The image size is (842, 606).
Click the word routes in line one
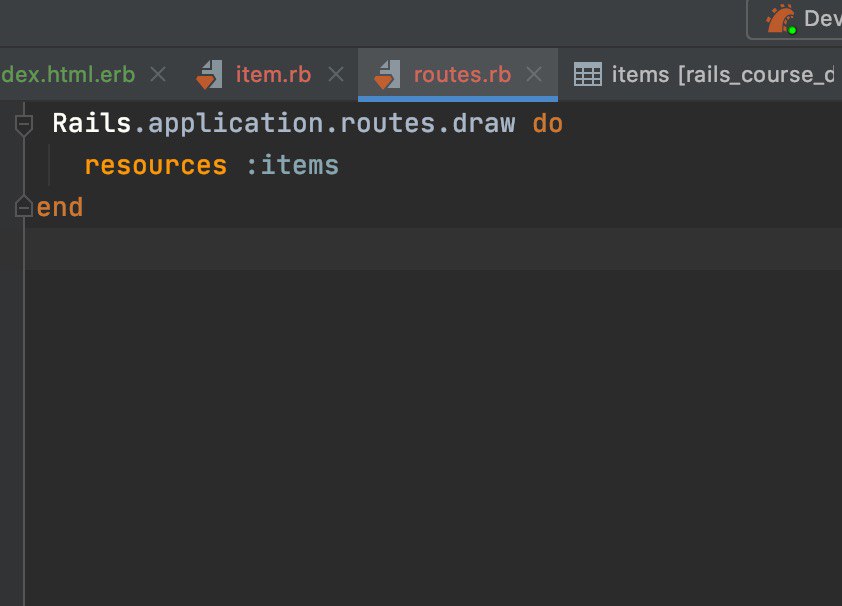point(387,123)
